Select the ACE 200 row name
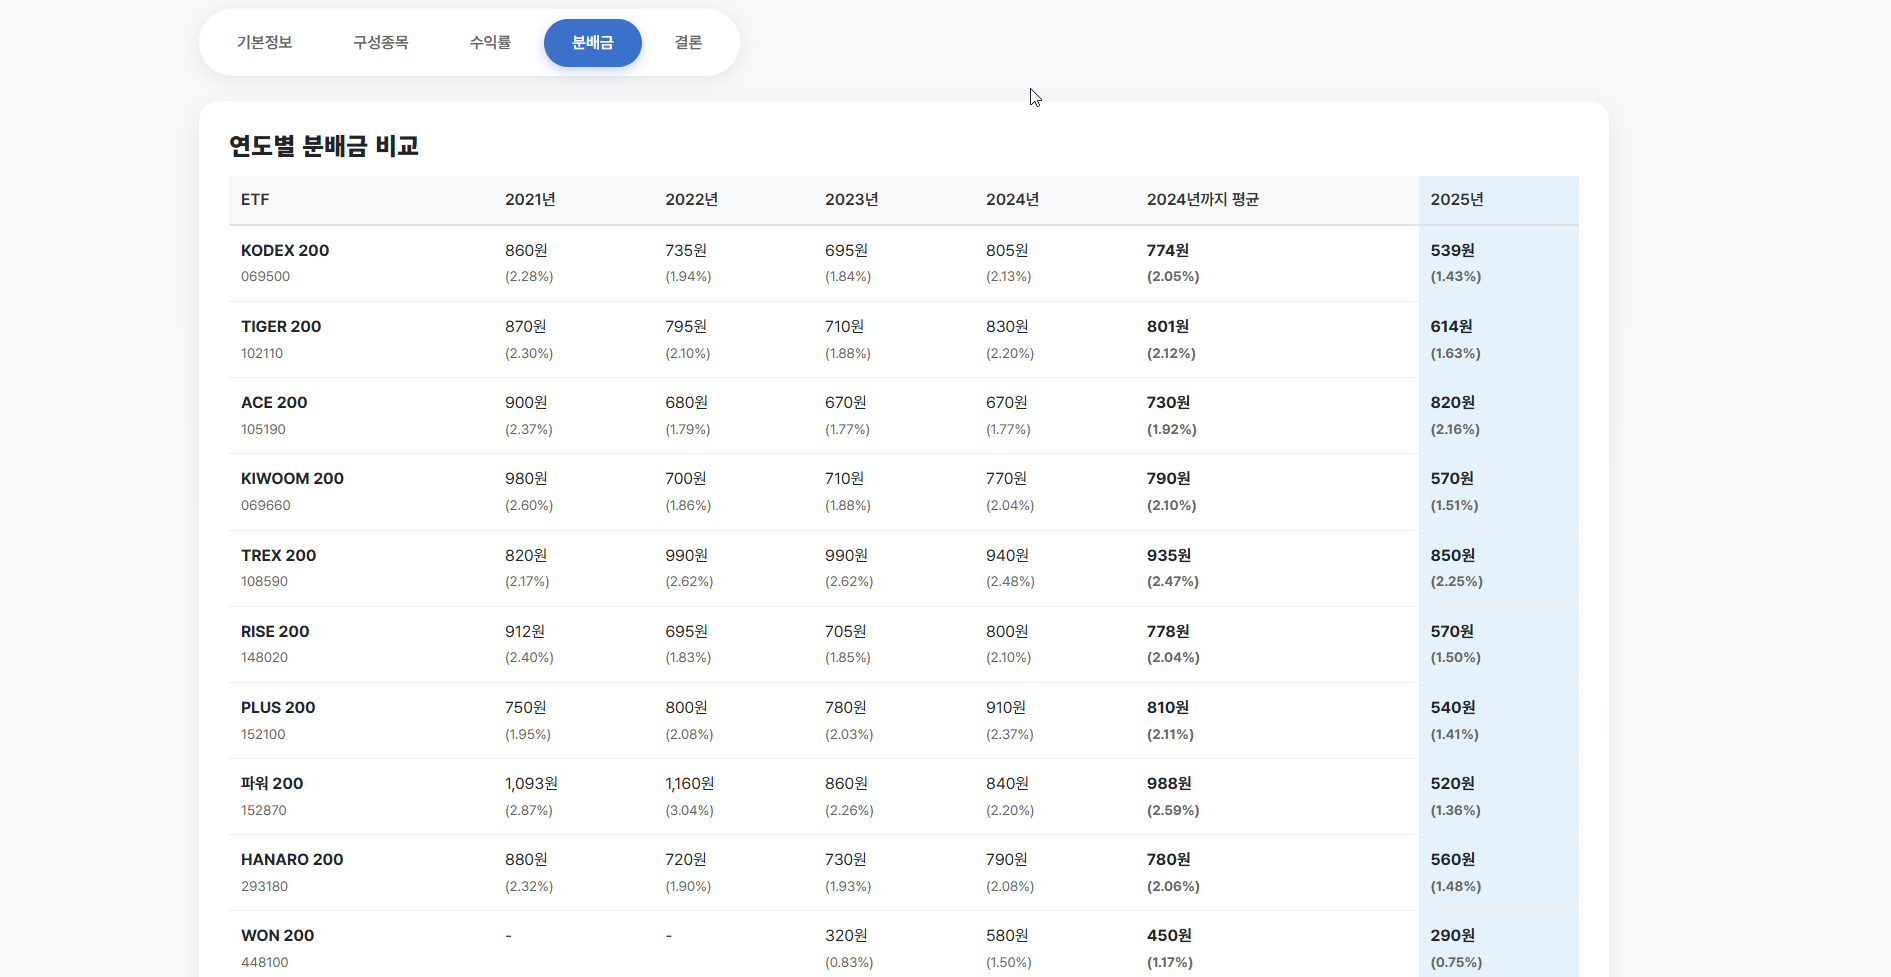 [274, 403]
